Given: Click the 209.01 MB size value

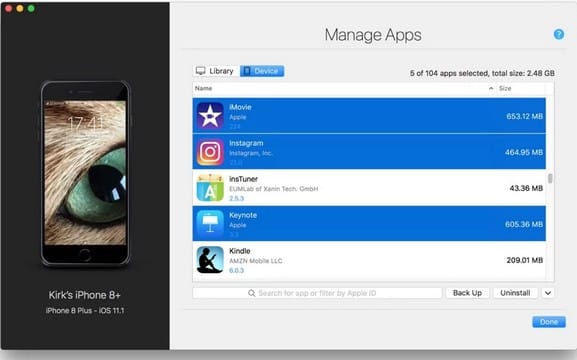Looking at the screenshot, I should 524,260.
